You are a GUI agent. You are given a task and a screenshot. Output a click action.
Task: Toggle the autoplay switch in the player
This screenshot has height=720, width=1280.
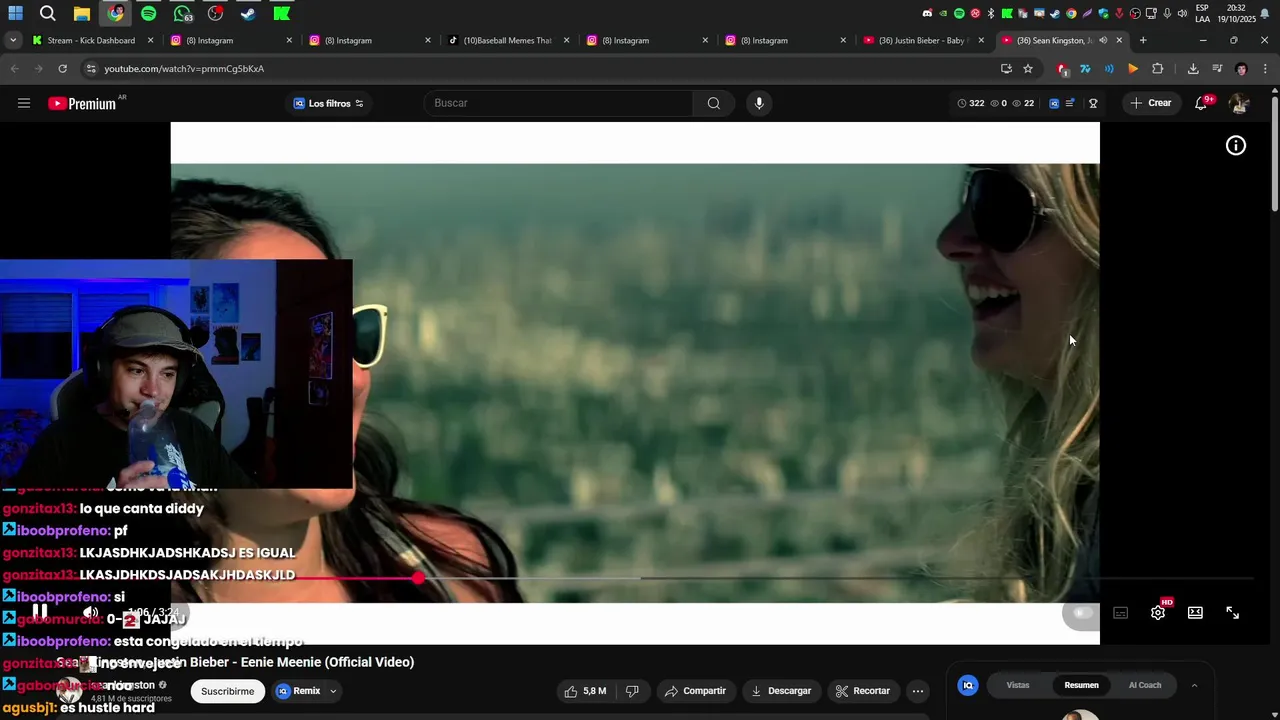(x=1081, y=612)
